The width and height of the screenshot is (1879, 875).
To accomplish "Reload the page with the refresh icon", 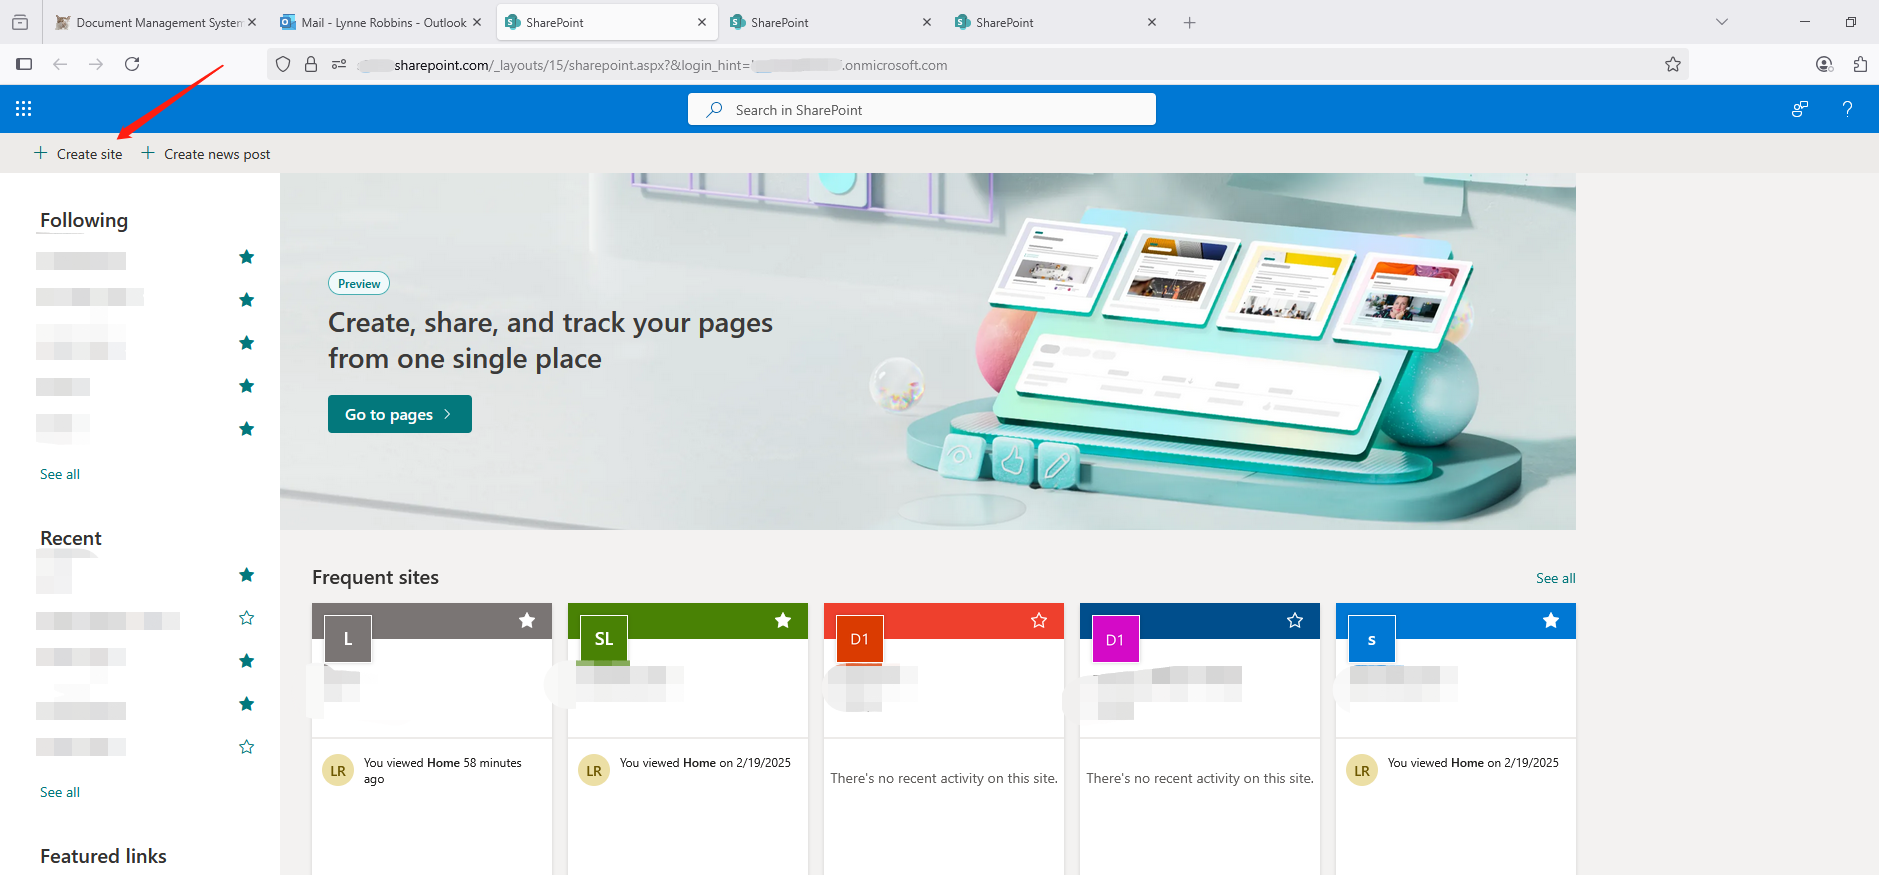I will coord(132,64).
